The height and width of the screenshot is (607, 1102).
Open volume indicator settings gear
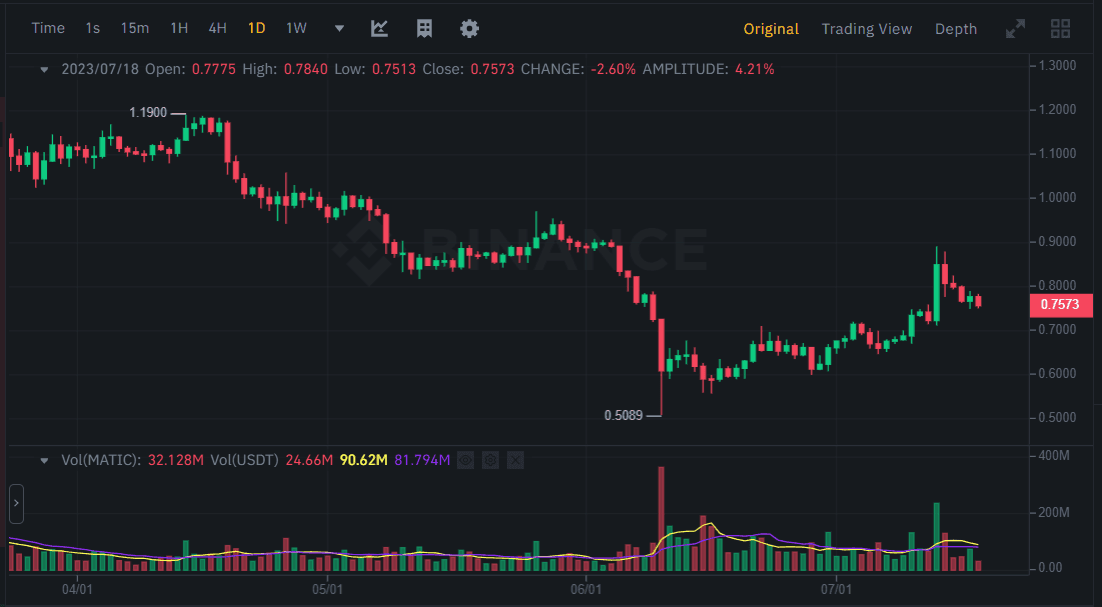click(490, 460)
